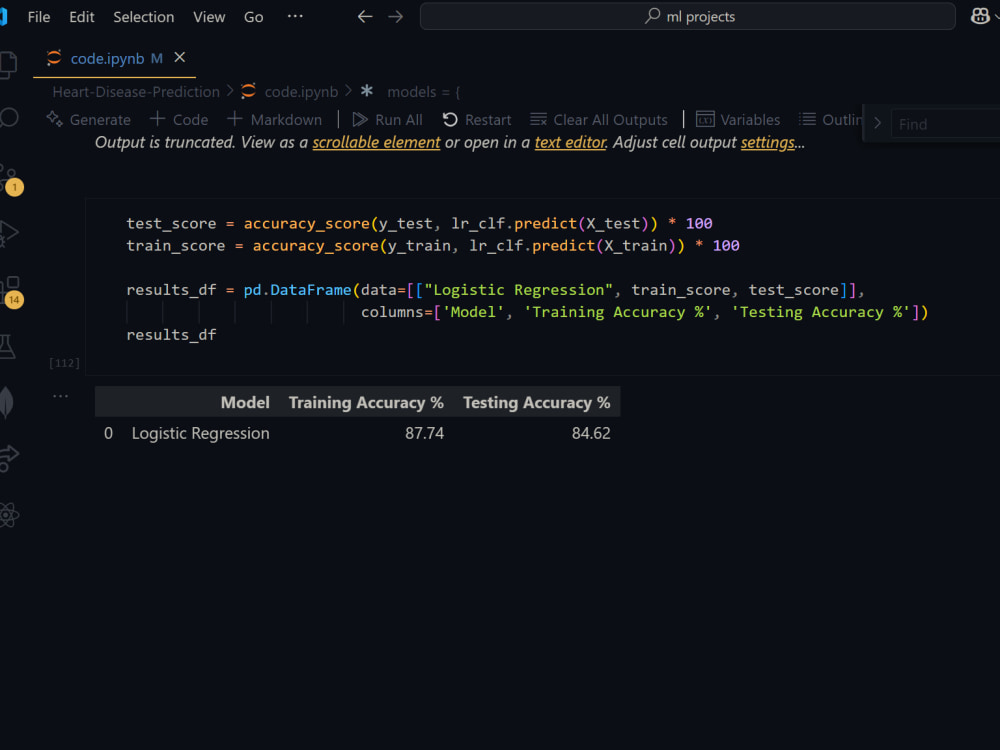Open the Search view in activity bar

point(8,118)
